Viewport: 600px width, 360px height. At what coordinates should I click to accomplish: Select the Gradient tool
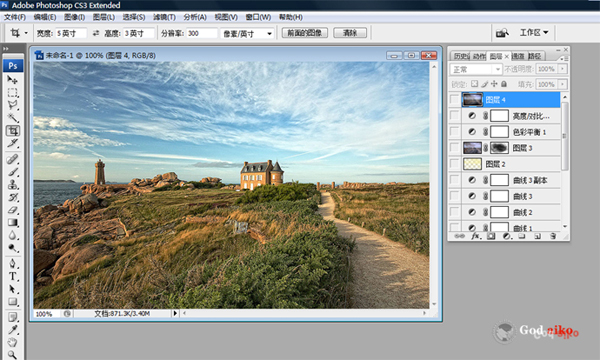tap(13, 223)
